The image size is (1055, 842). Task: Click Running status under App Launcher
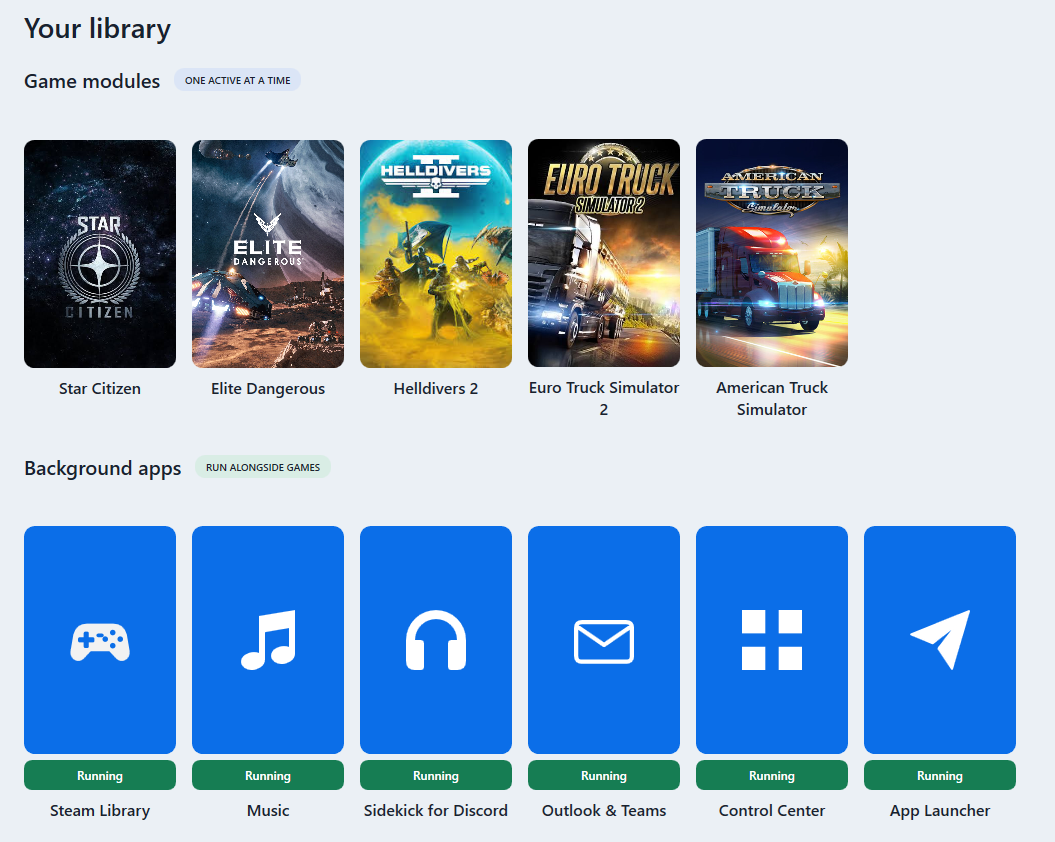click(x=940, y=775)
